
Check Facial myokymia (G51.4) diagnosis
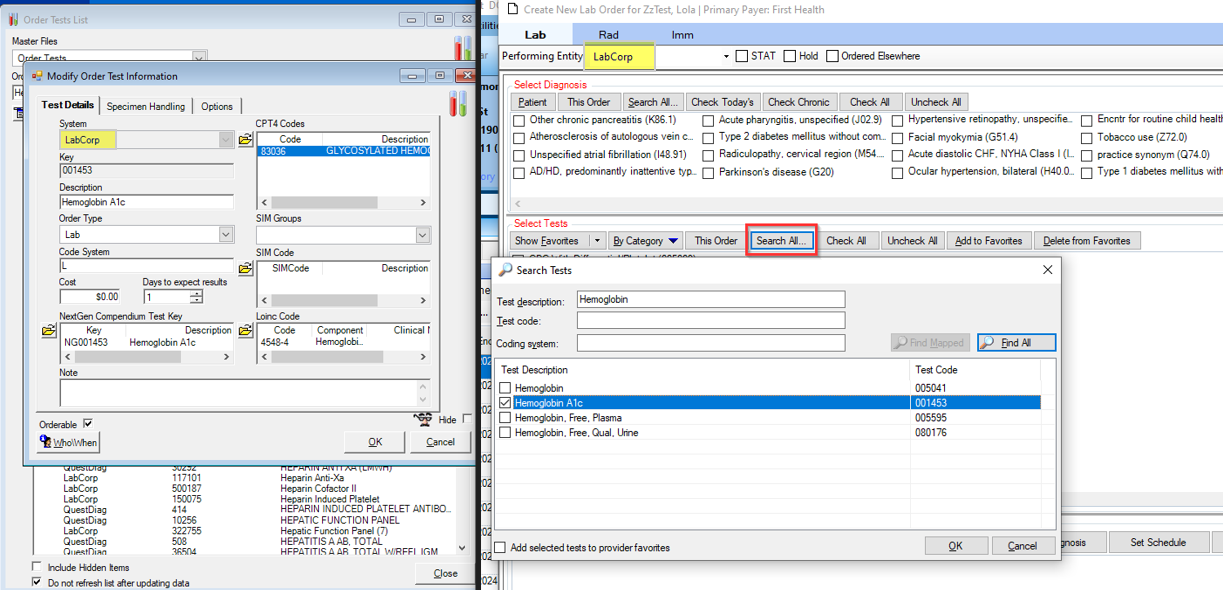(x=897, y=138)
